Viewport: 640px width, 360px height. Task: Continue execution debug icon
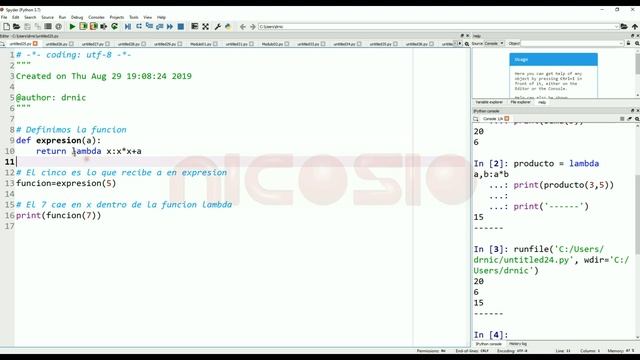pos(170,27)
